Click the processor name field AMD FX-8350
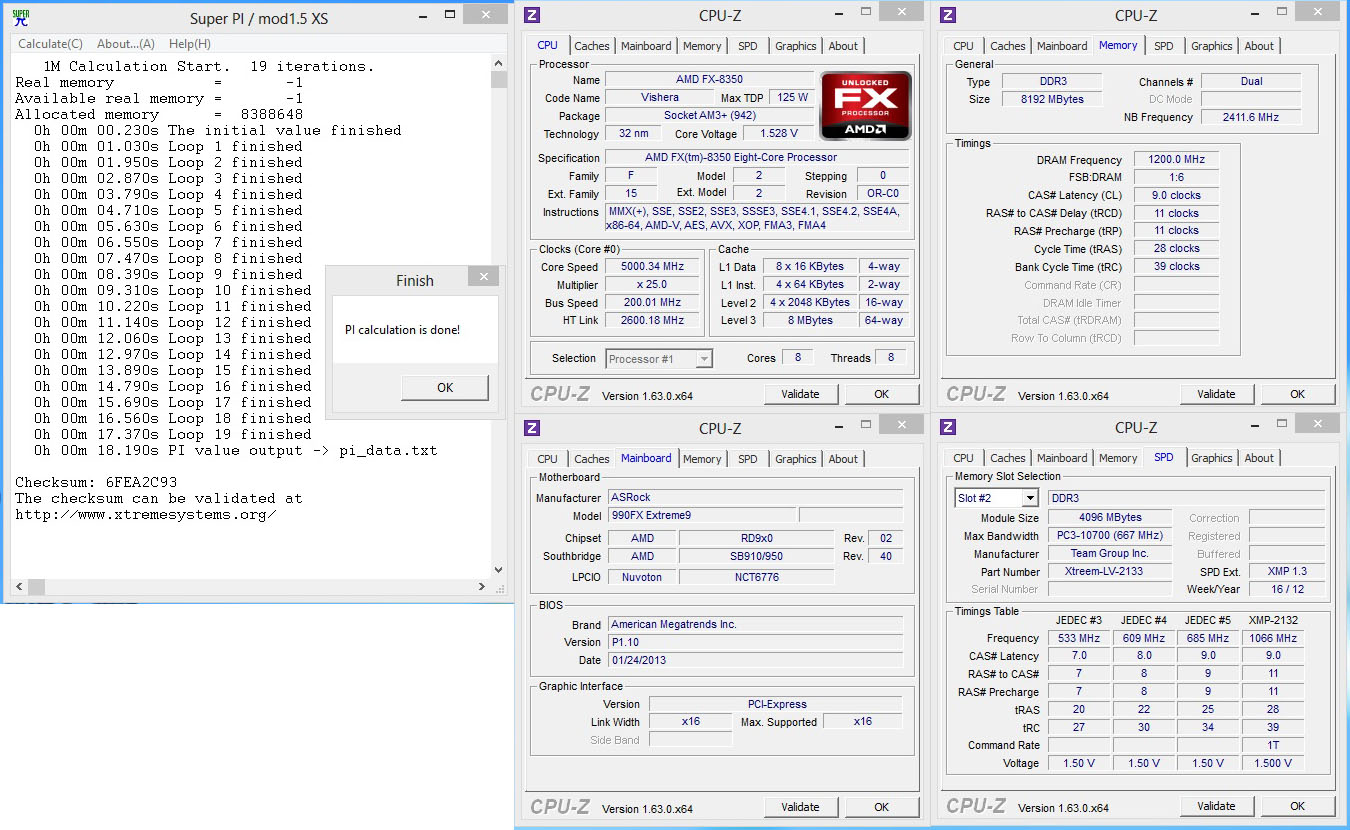Image resolution: width=1350 pixels, height=830 pixels. tap(709, 80)
